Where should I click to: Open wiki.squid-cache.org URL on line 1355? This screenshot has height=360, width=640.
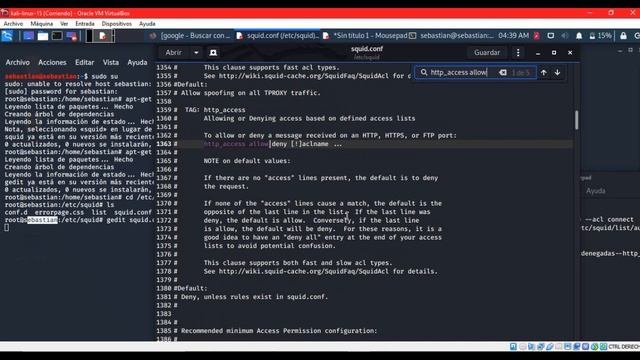tap(304, 76)
